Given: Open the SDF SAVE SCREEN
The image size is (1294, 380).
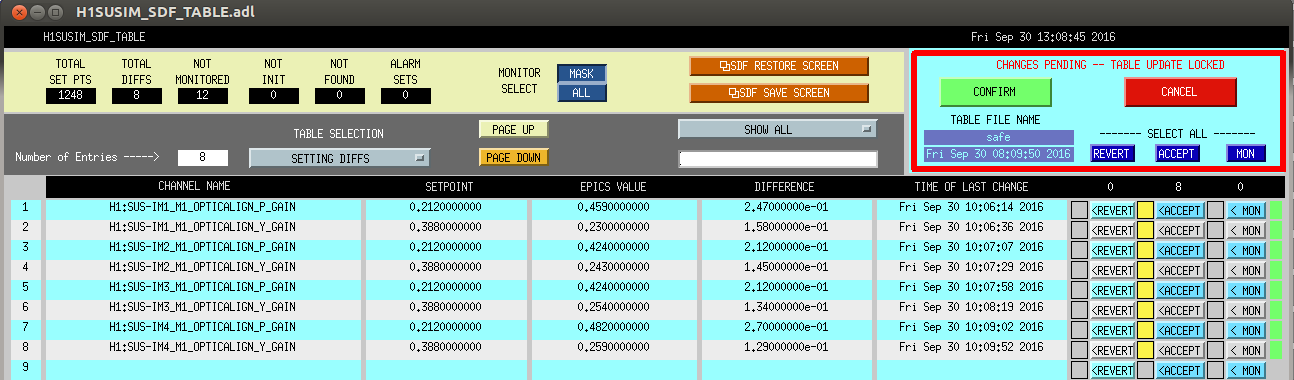Looking at the screenshot, I should point(779,93).
